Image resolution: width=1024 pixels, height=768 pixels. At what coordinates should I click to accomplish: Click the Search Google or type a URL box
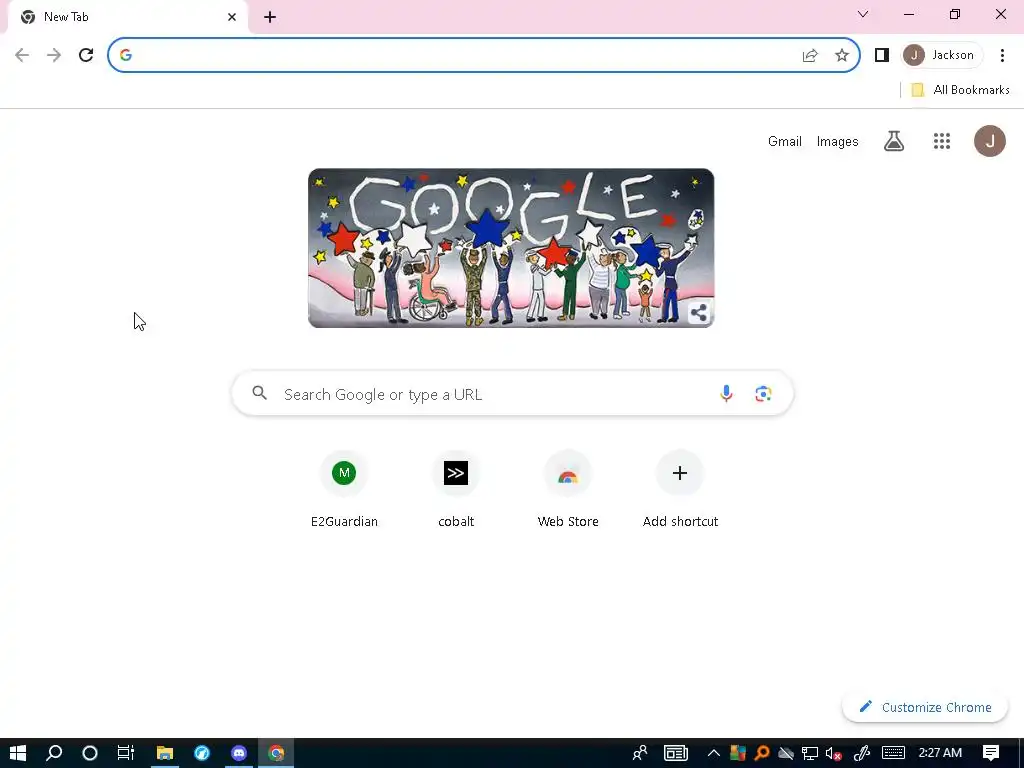(513, 394)
